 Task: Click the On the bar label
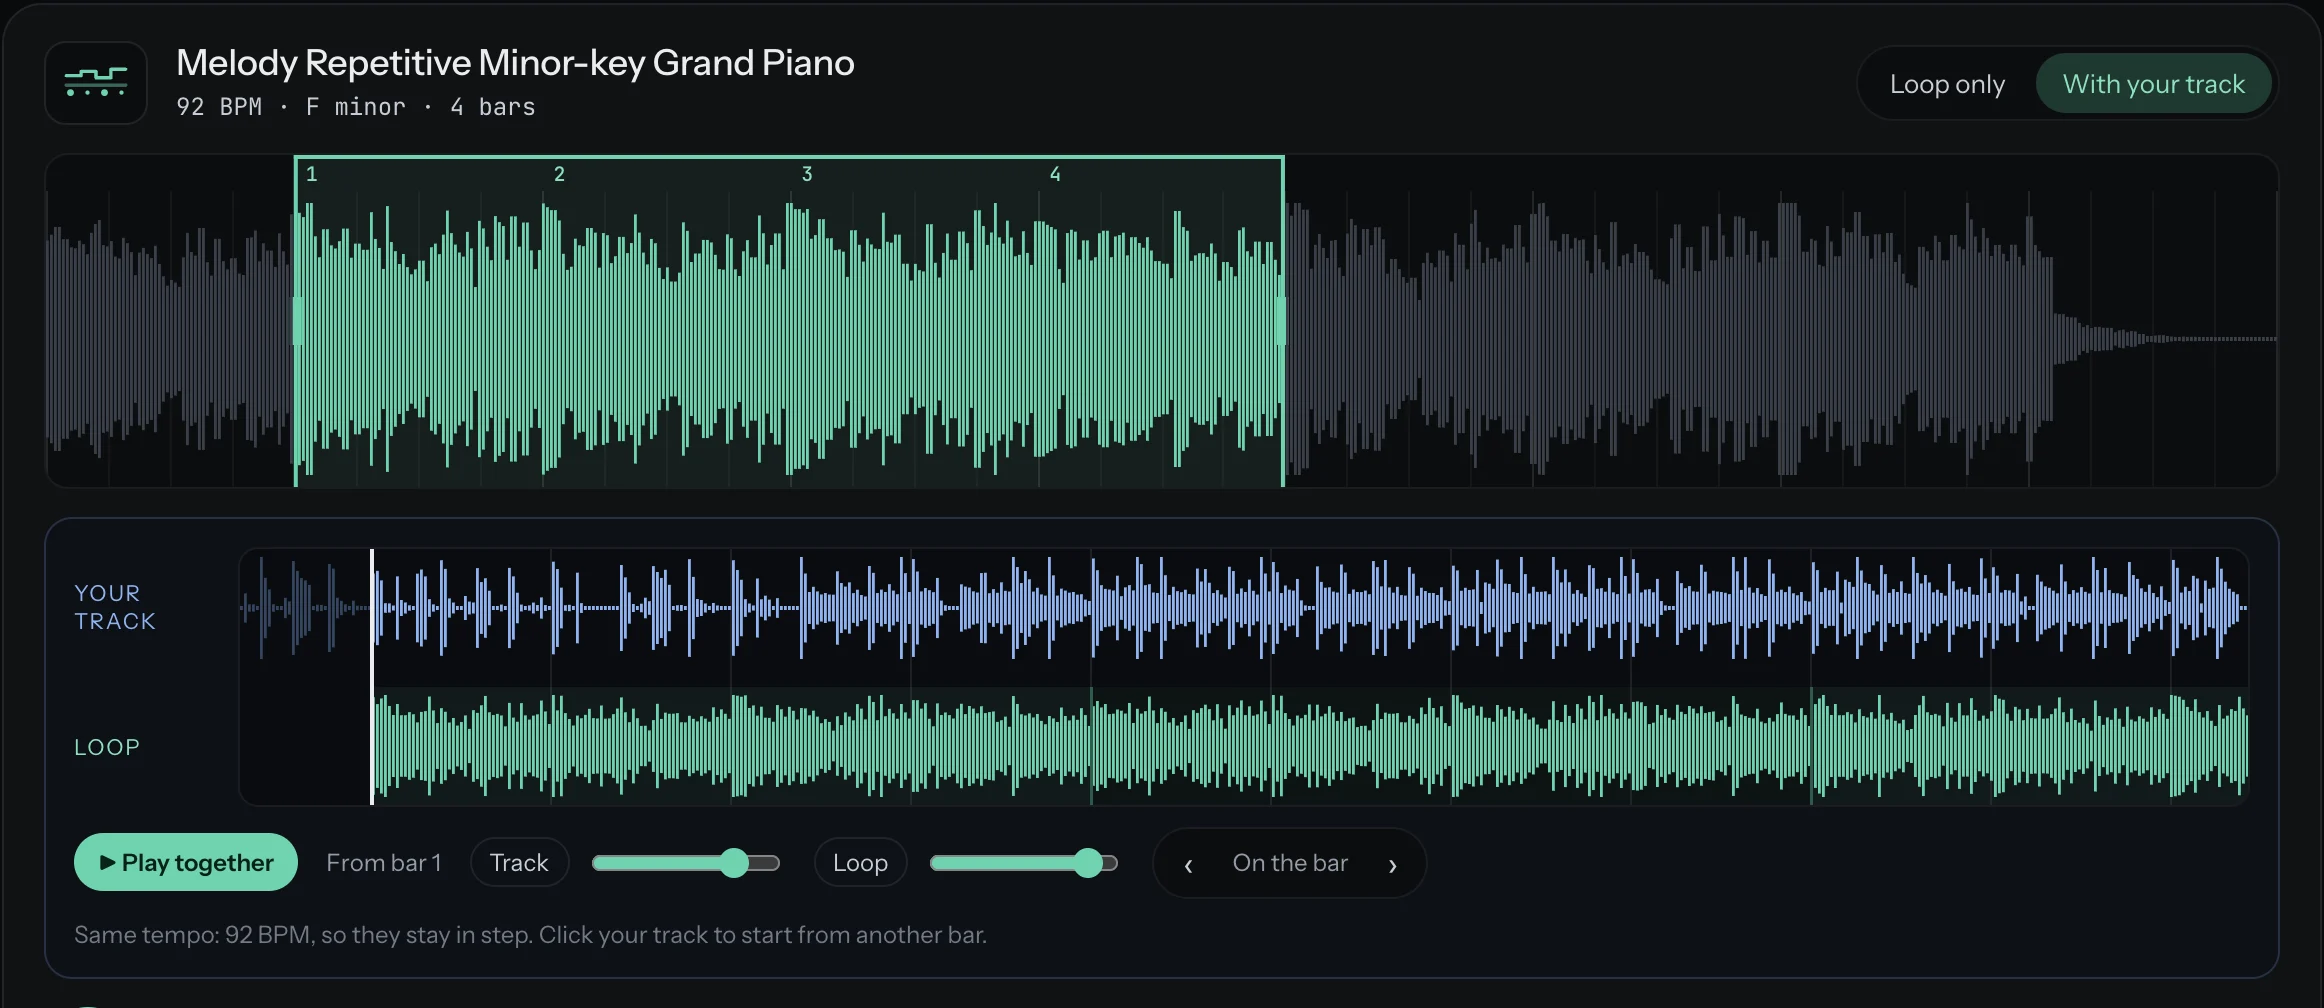1290,862
